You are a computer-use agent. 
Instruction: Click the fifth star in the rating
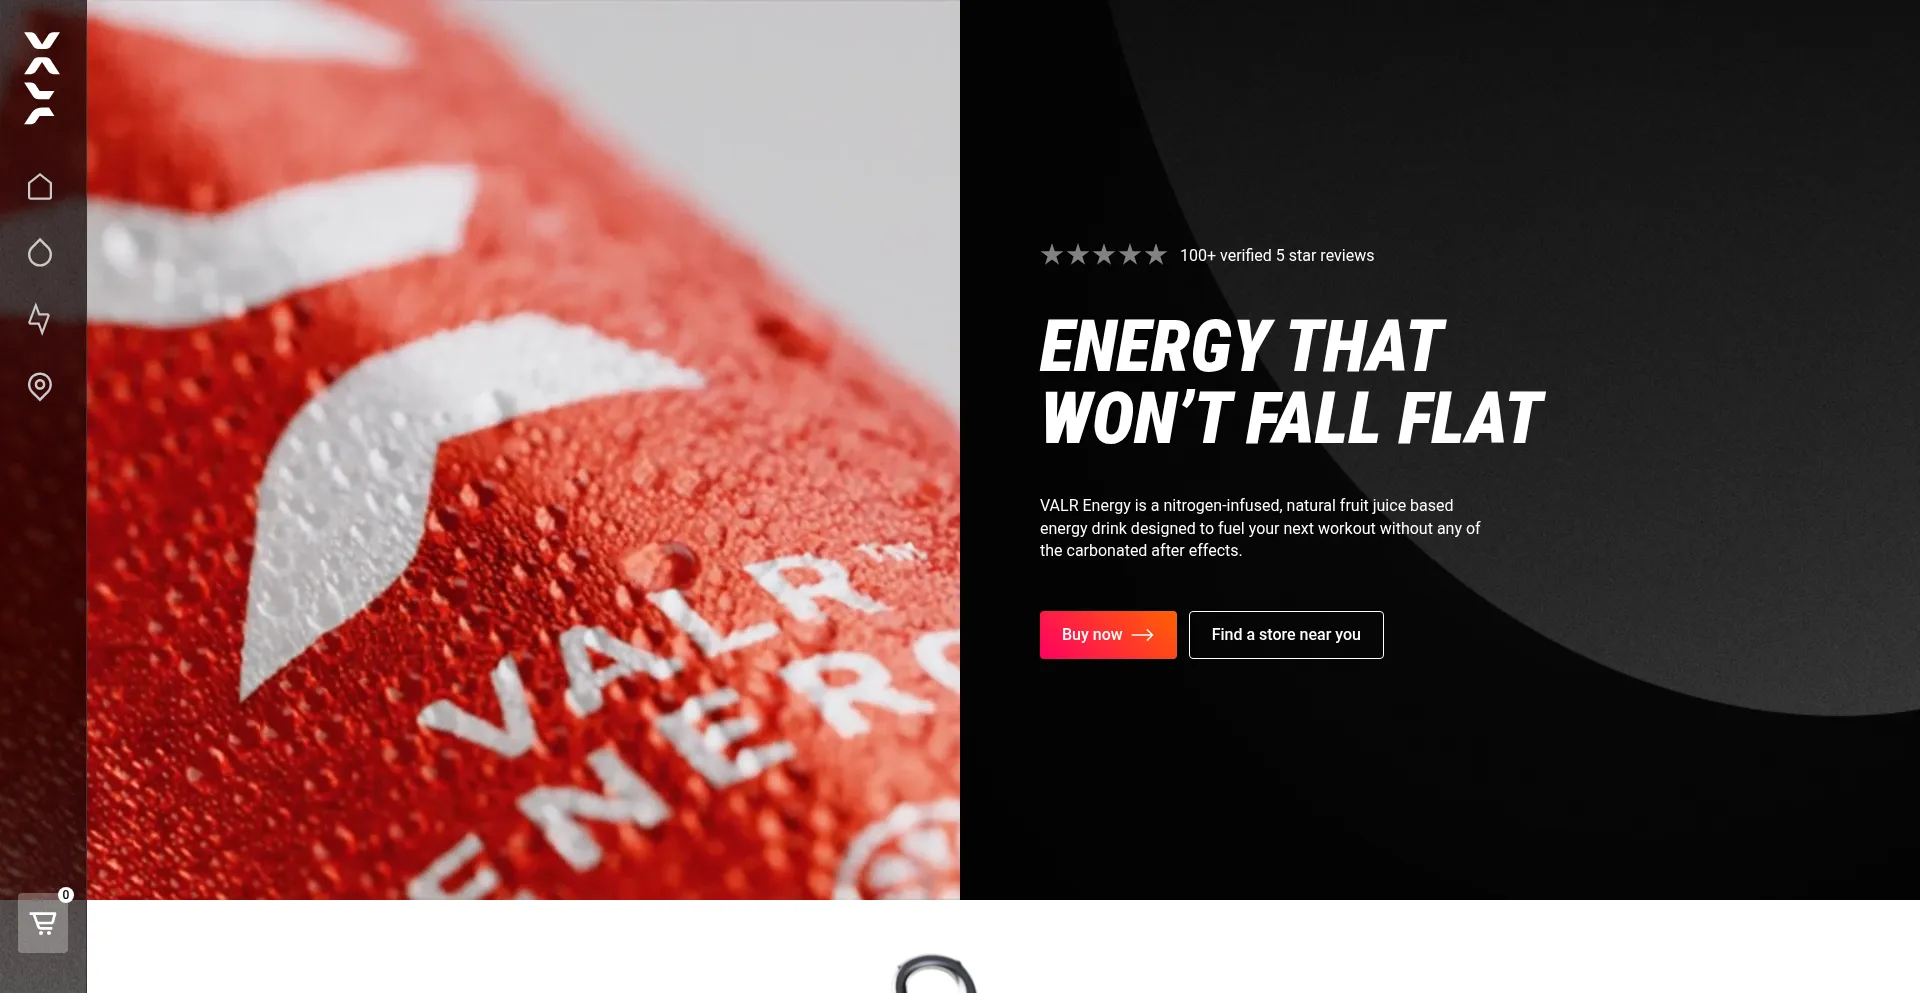pos(1156,255)
